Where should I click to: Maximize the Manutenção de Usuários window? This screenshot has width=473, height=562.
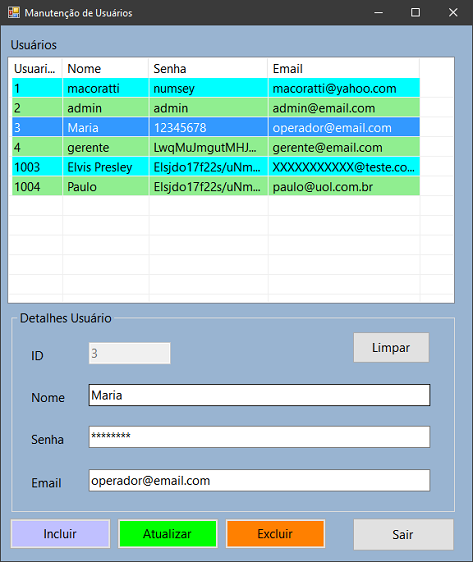pos(415,13)
